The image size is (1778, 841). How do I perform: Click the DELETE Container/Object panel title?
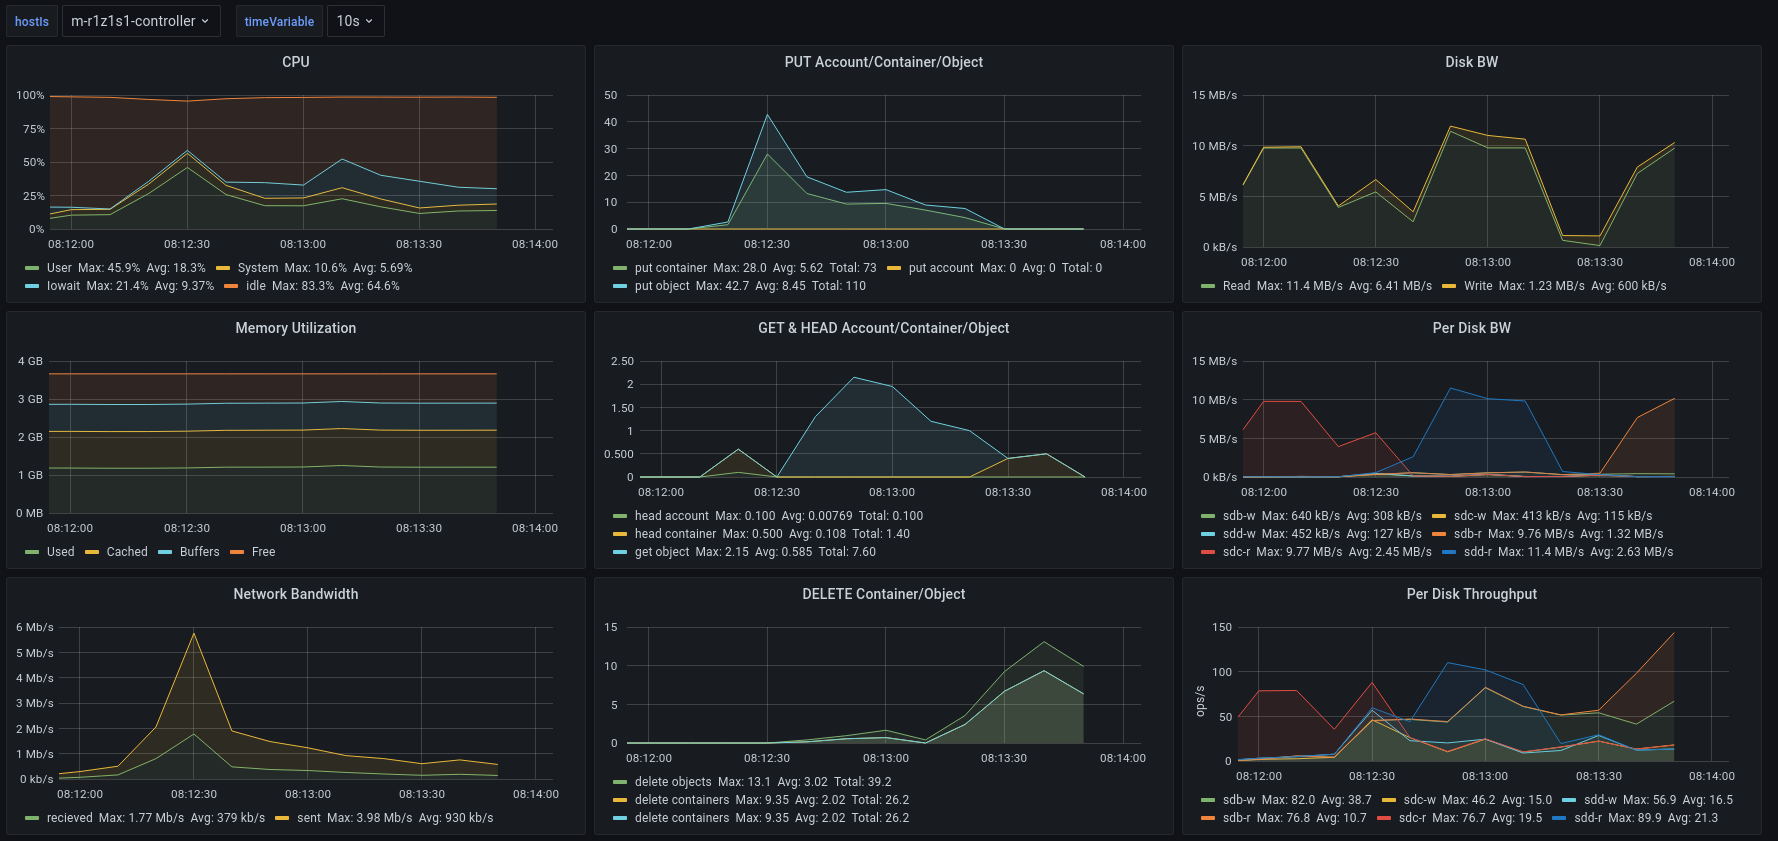(x=883, y=594)
